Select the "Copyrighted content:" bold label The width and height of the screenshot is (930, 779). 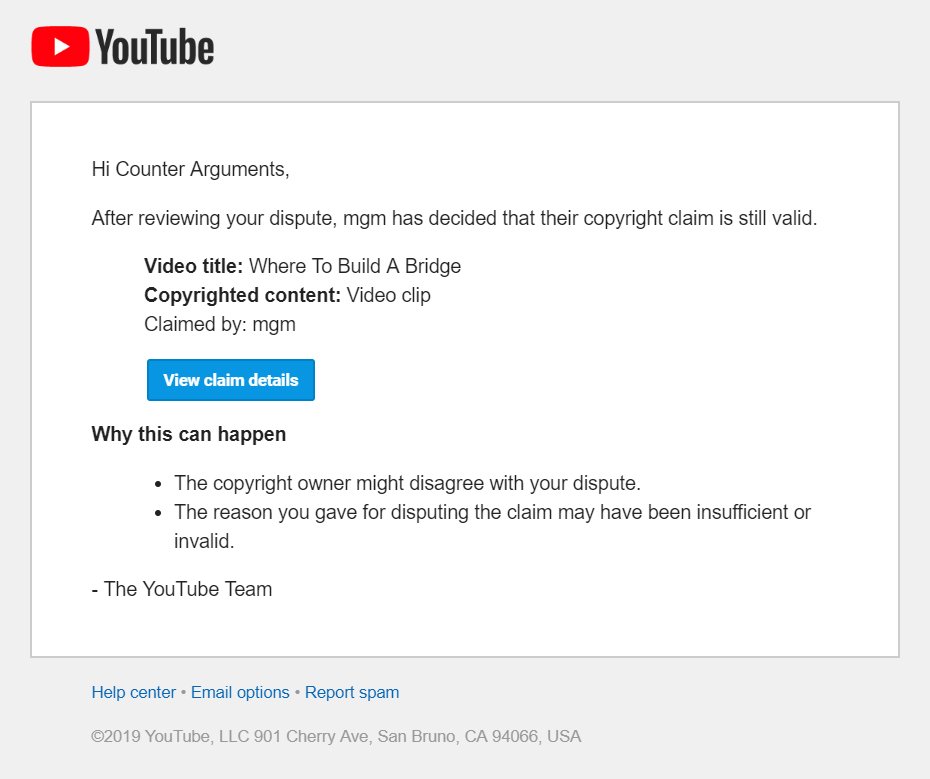point(243,295)
